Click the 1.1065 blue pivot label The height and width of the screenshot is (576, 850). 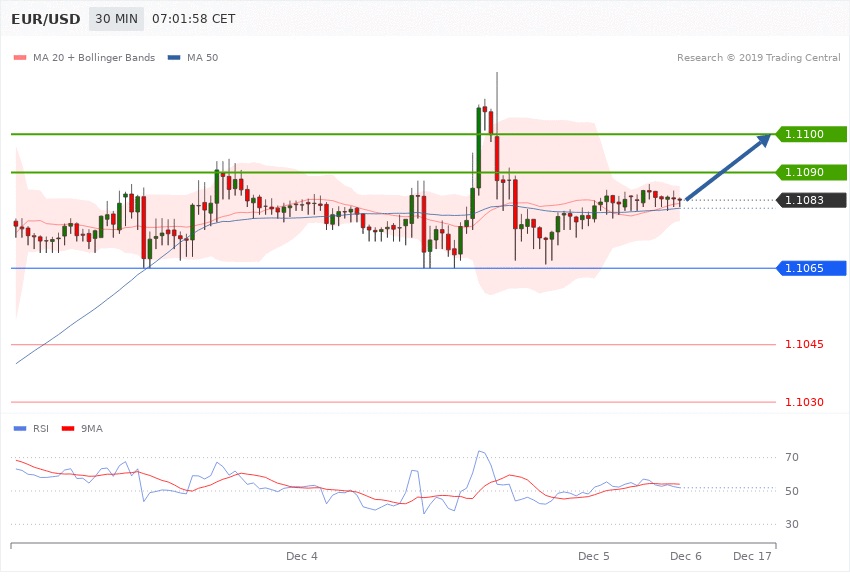click(x=811, y=268)
